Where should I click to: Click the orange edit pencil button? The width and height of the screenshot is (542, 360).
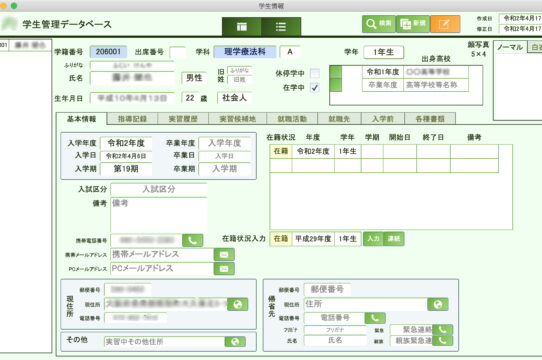[x=445, y=24]
